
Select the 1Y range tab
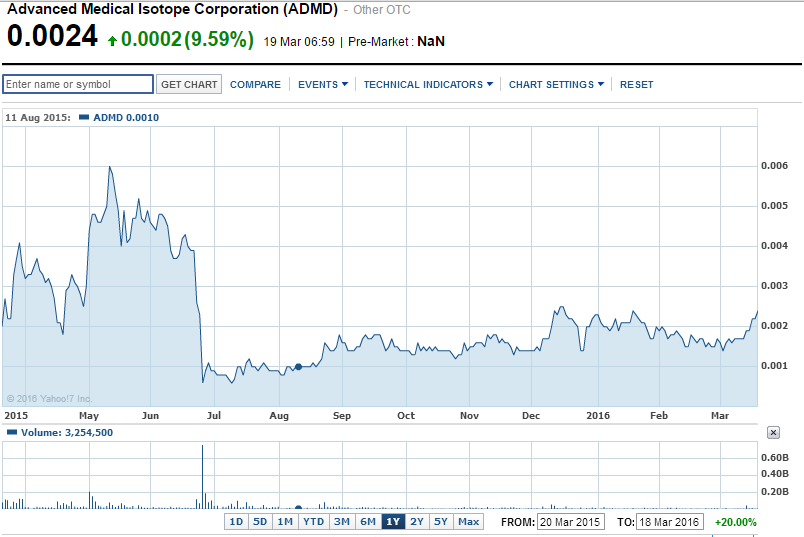tap(393, 522)
